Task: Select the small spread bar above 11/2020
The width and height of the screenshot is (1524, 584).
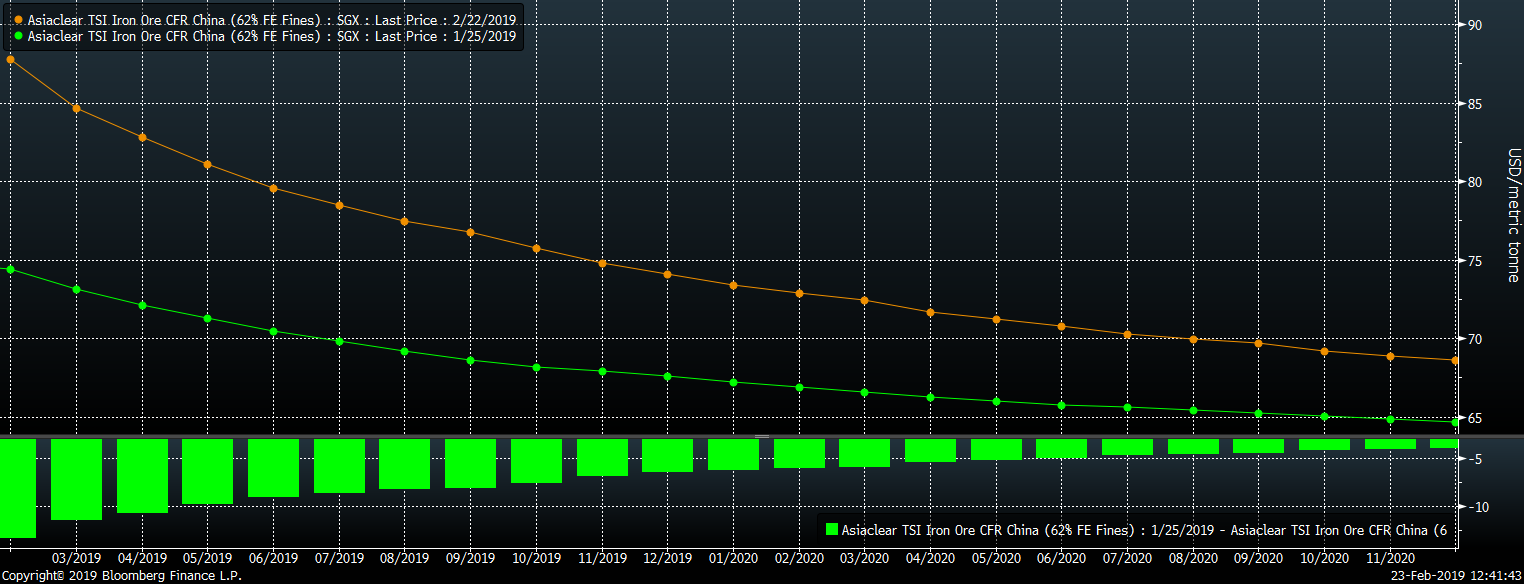Action: (x=1390, y=444)
